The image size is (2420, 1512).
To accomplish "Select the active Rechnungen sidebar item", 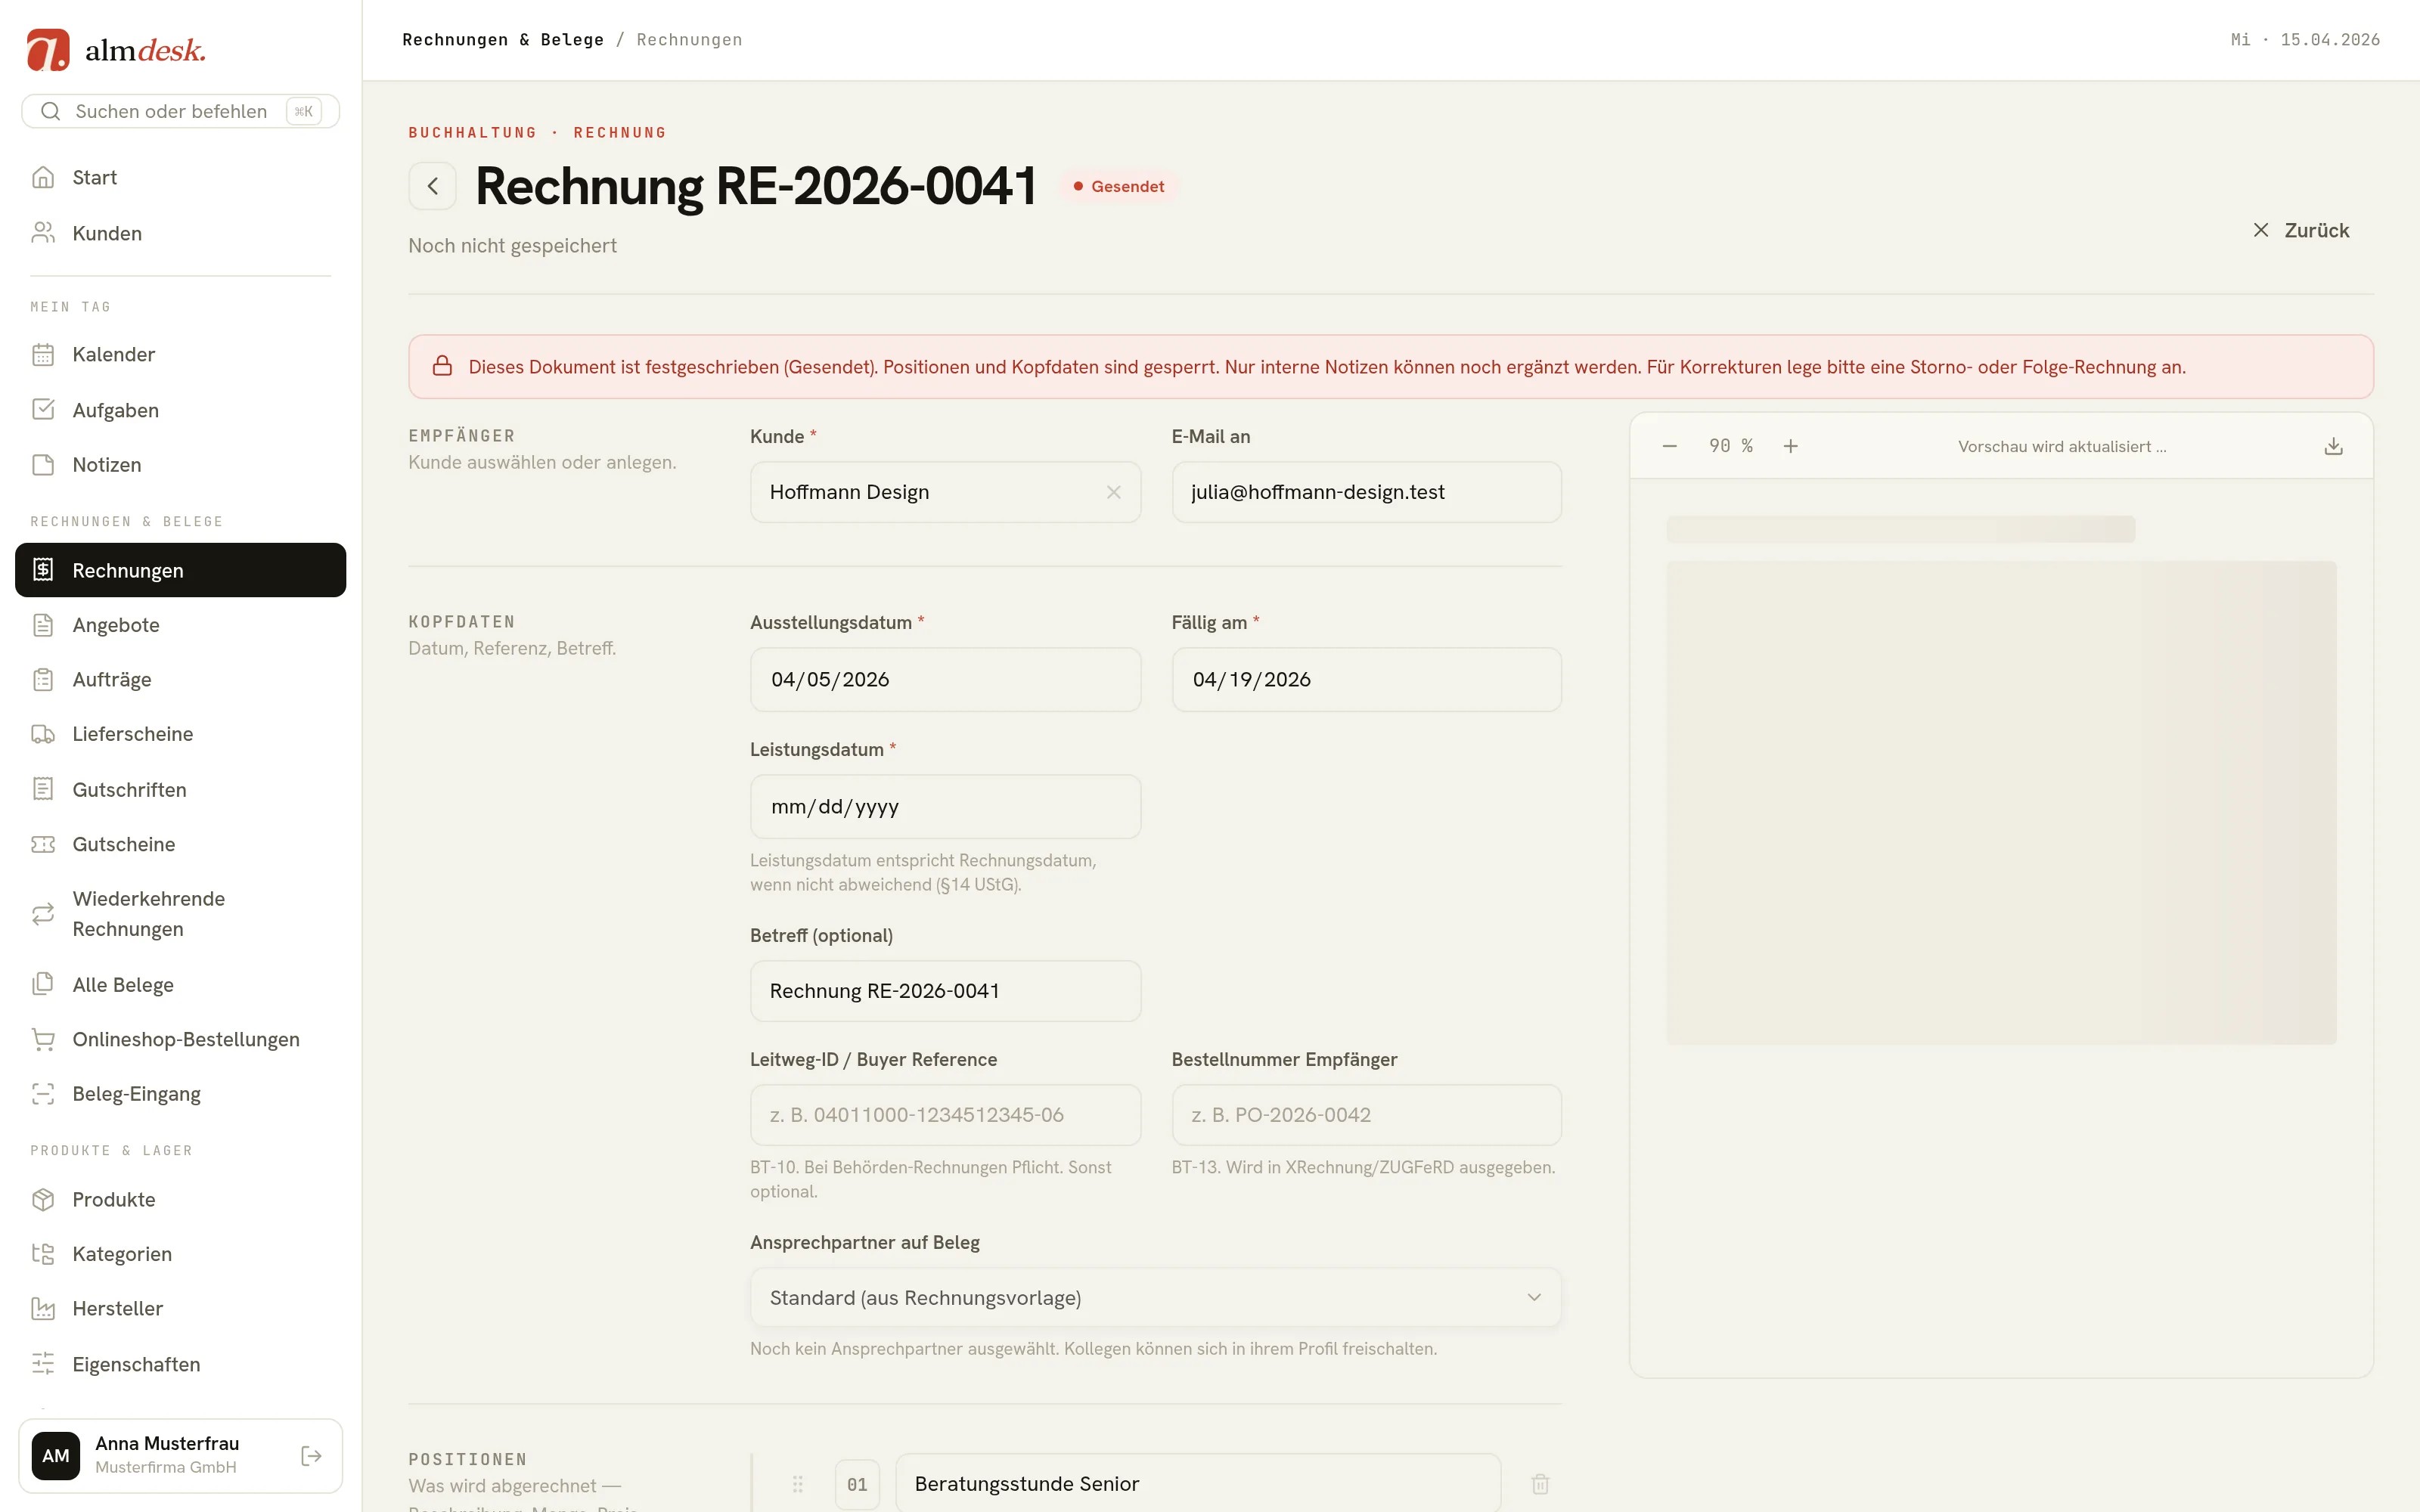I will pyautogui.click(x=180, y=570).
